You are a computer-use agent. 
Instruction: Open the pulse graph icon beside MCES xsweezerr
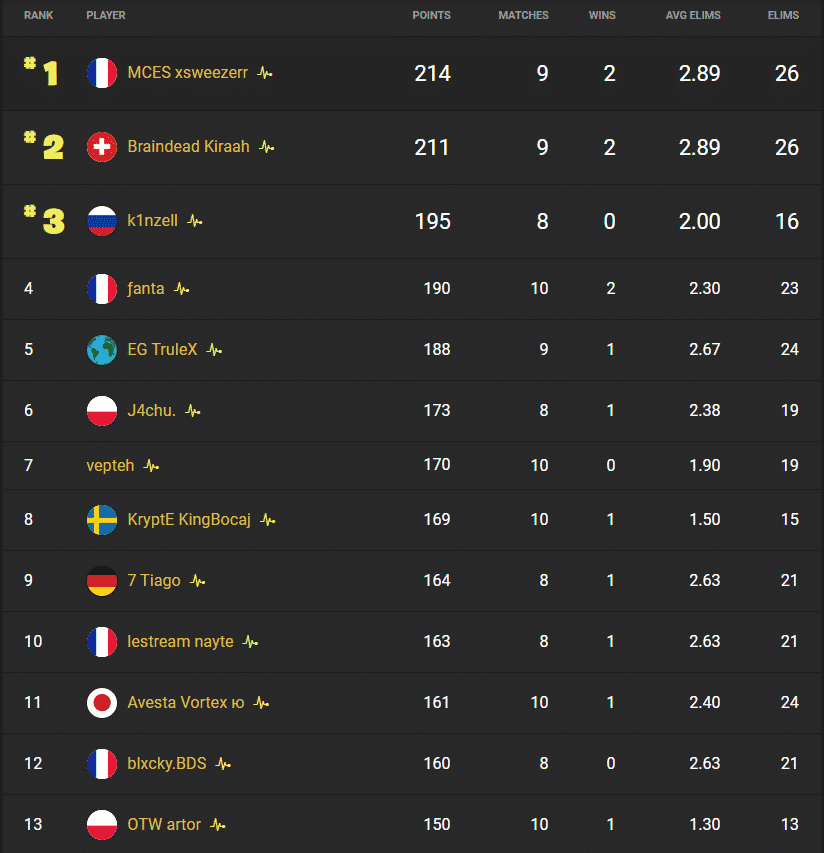(265, 72)
